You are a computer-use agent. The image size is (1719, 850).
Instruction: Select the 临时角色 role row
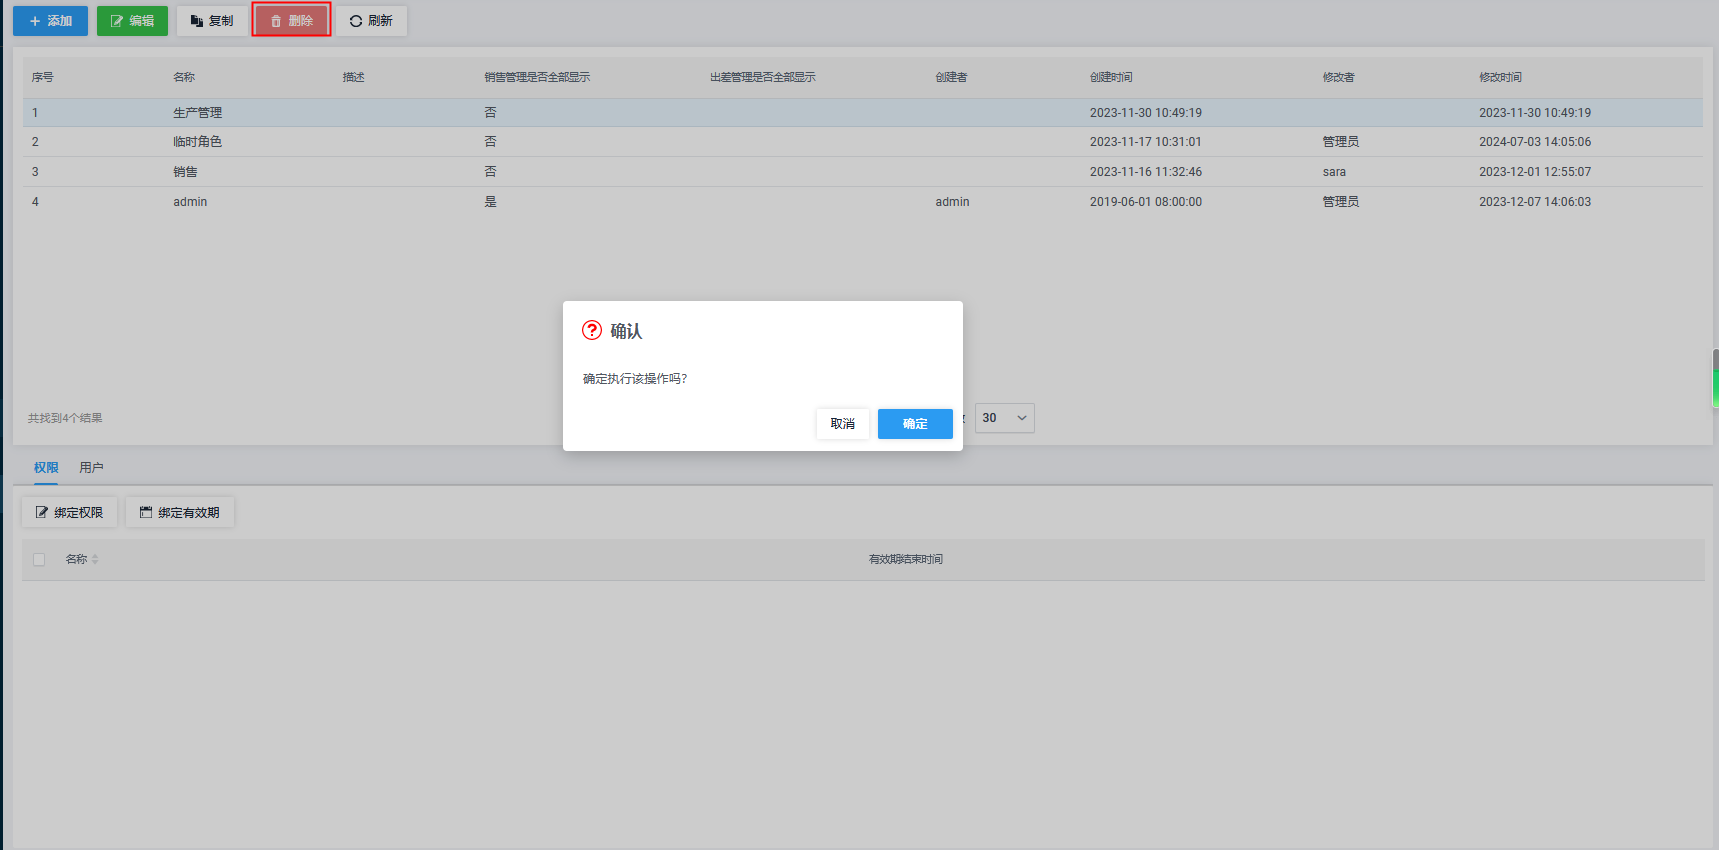pos(198,142)
